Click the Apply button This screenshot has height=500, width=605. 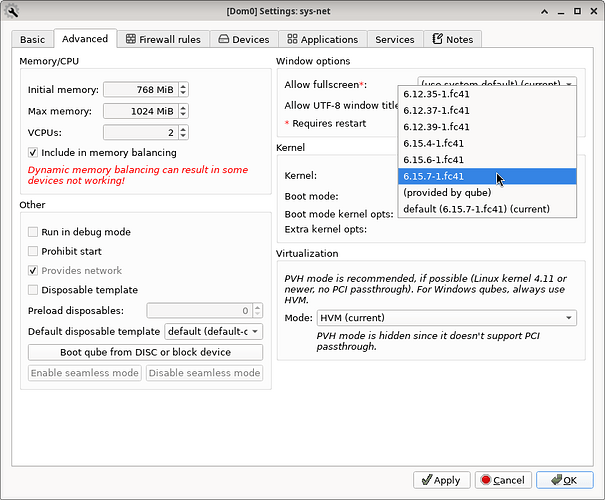(x=441, y=480)
